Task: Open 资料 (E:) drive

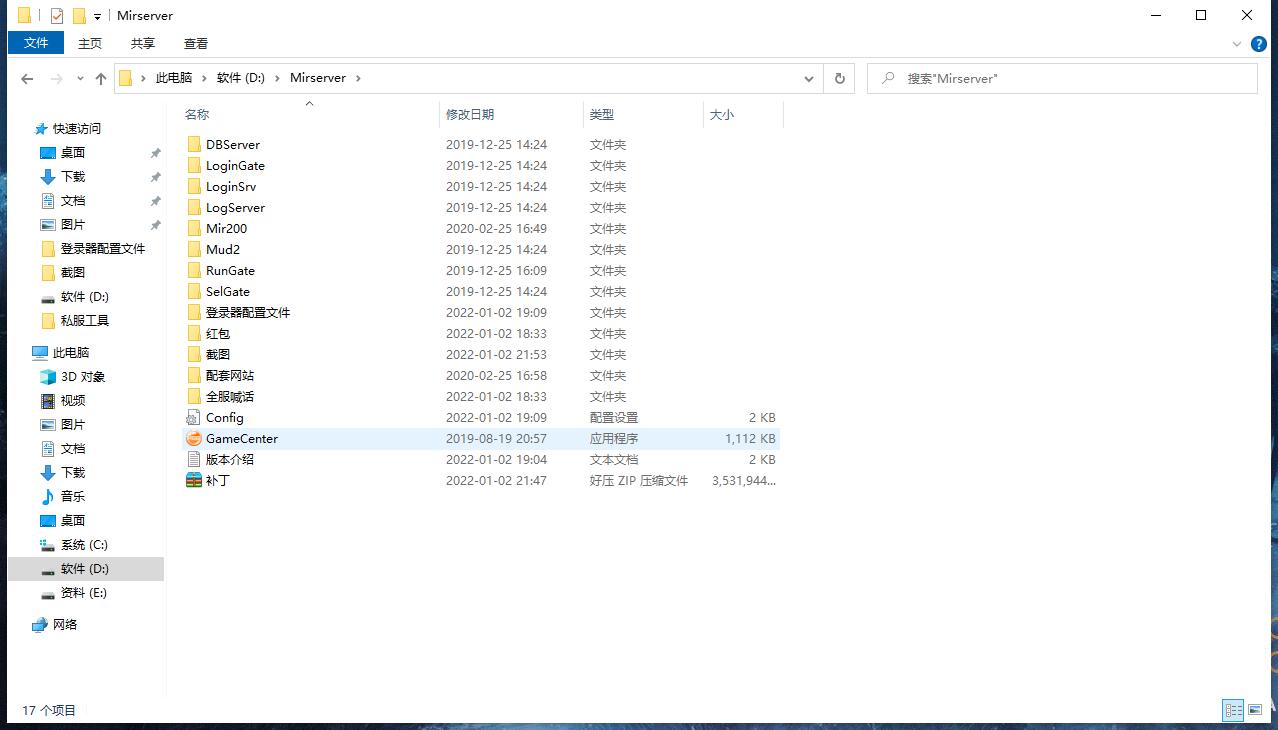Action: click(84, 592)
